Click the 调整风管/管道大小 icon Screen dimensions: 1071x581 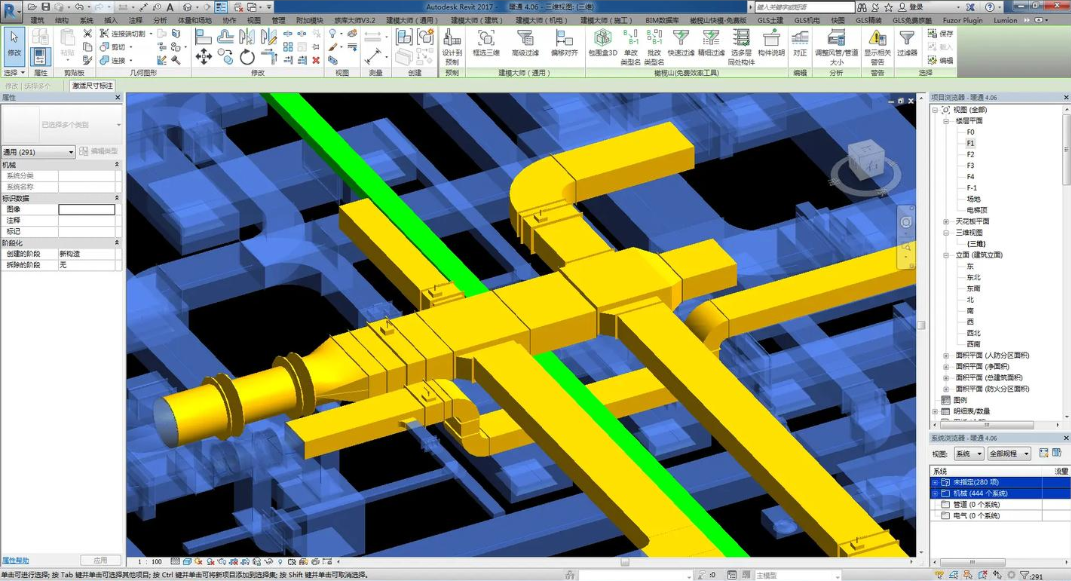coord(836,40)
